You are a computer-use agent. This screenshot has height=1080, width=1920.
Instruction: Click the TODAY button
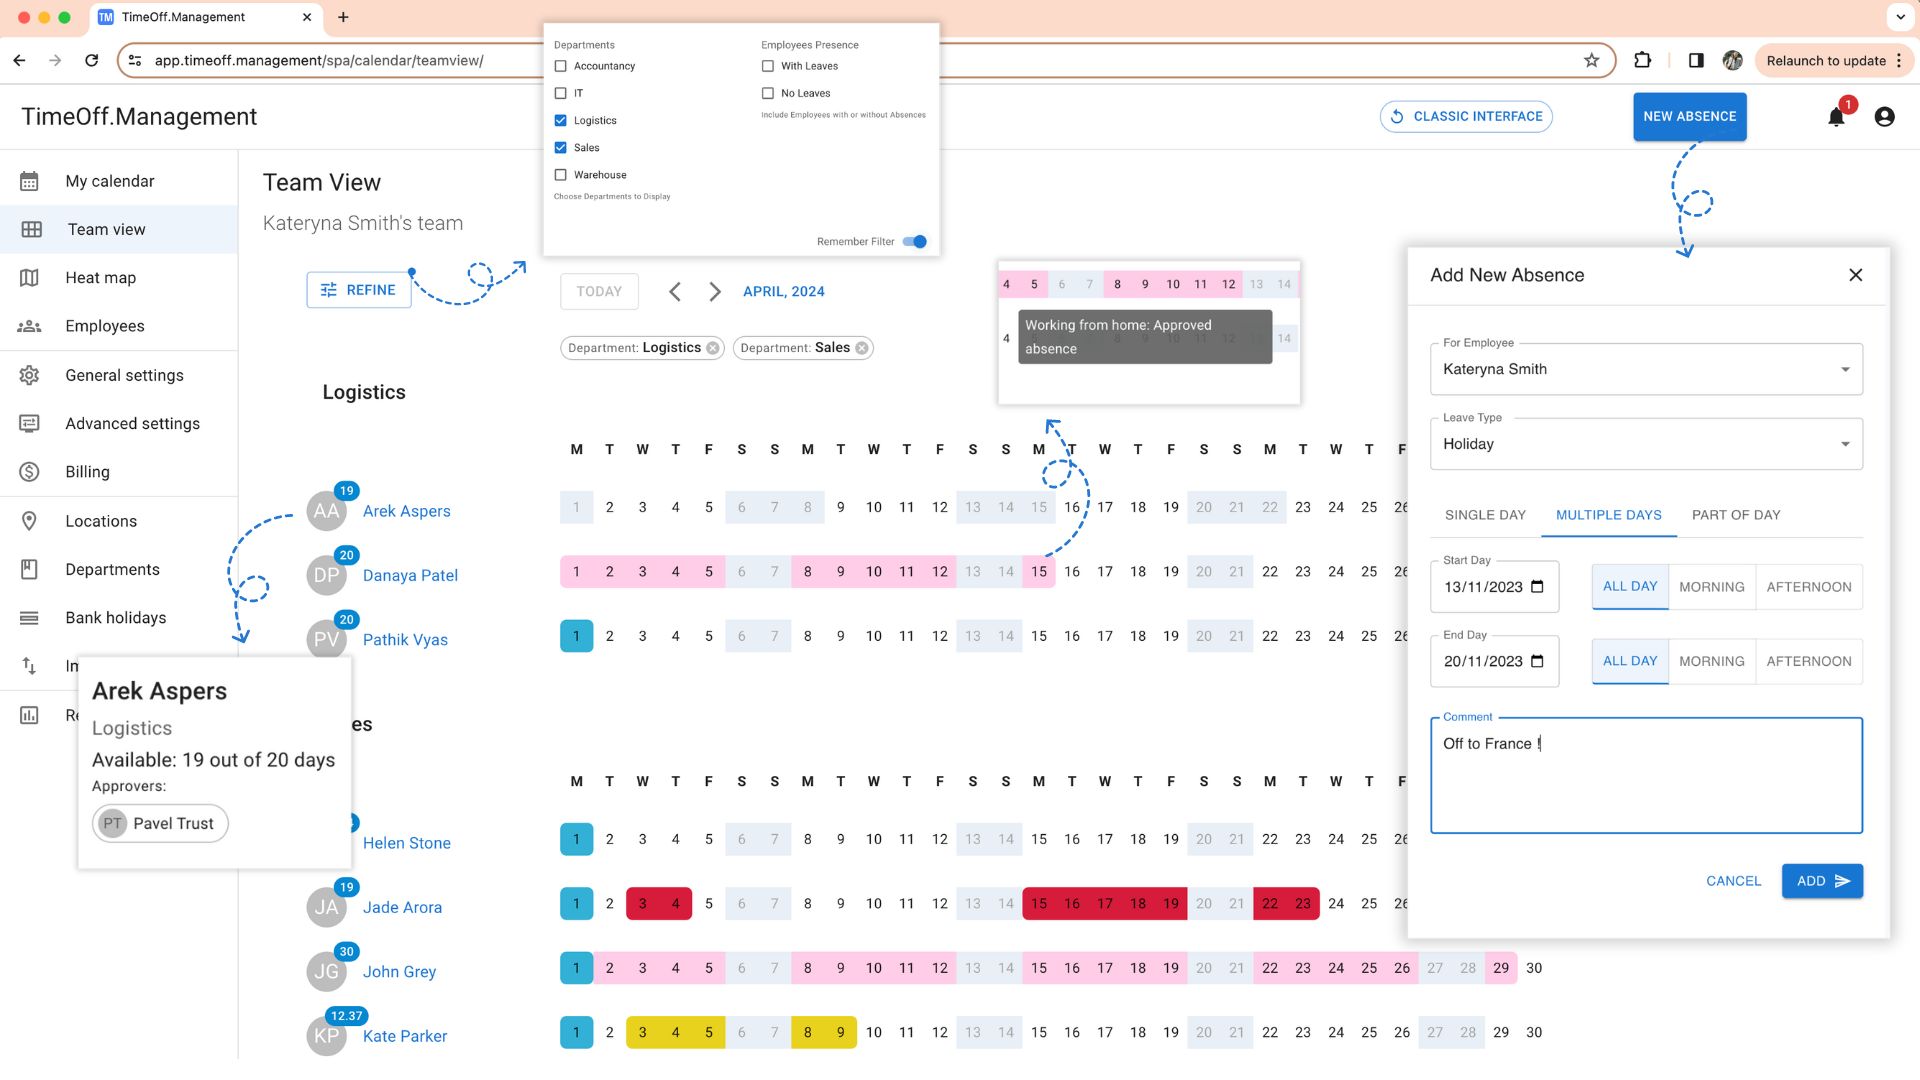coord(599,291)
